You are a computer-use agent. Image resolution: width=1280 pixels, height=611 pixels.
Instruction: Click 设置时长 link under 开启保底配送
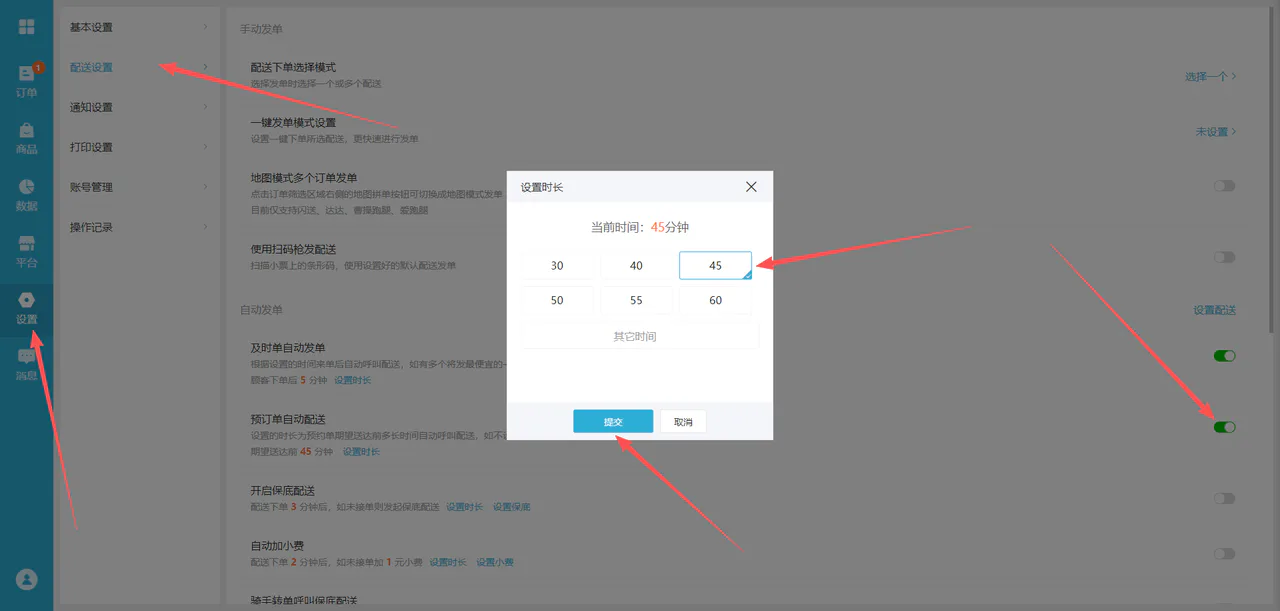464,507
